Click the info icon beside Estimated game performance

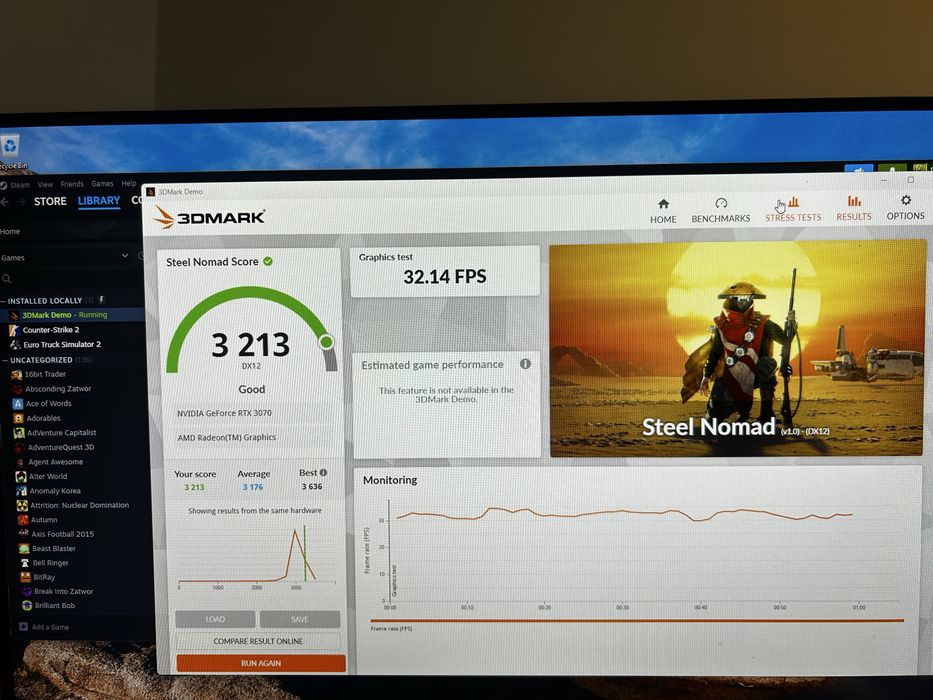(525, 364)
